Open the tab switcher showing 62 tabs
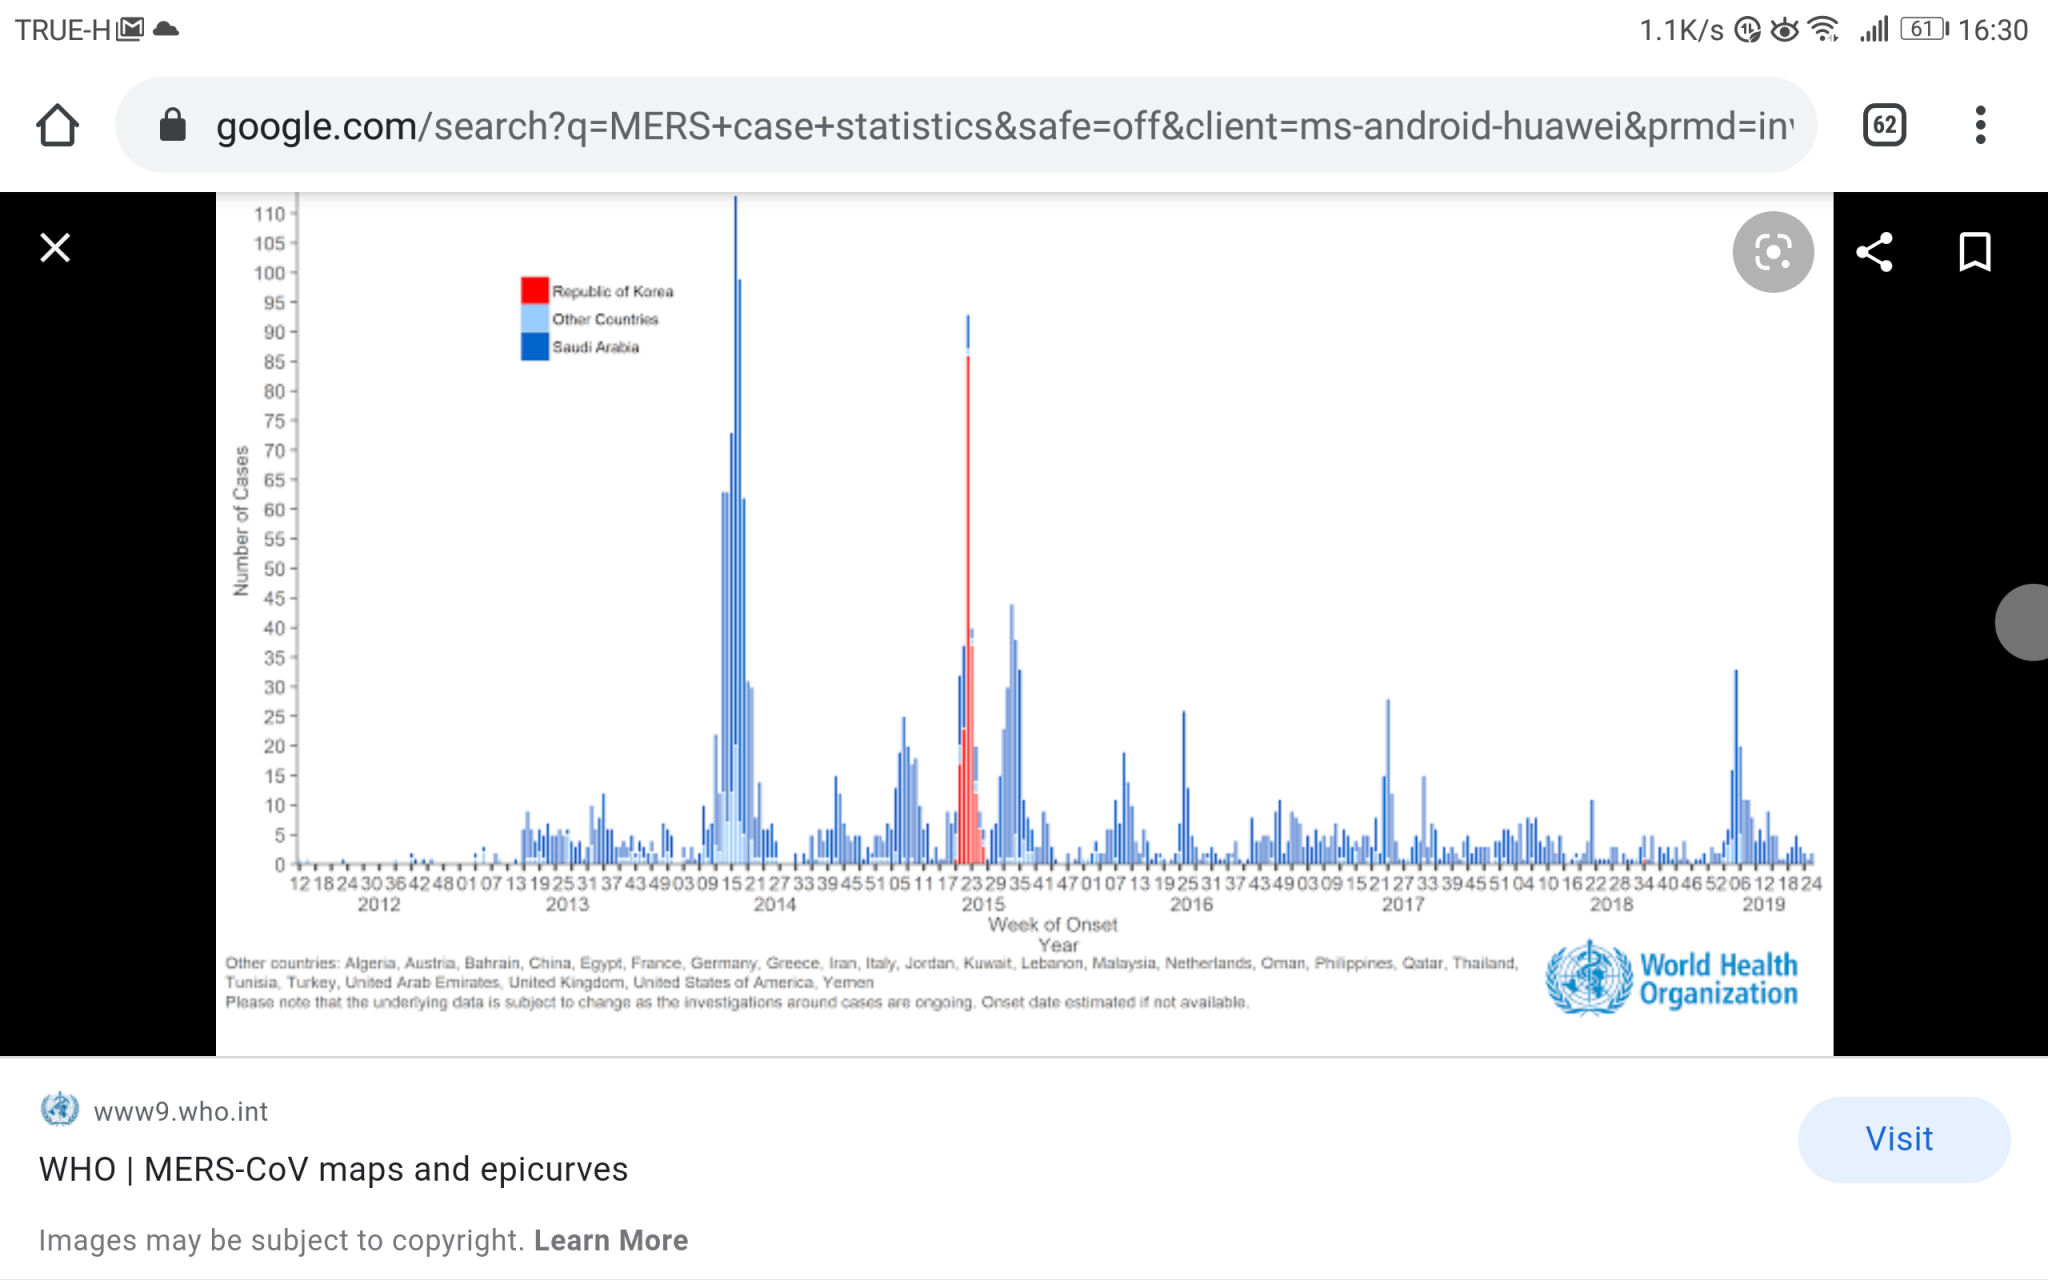The width and height of the screenshot is (2048, 1280). coord(1884,126)
